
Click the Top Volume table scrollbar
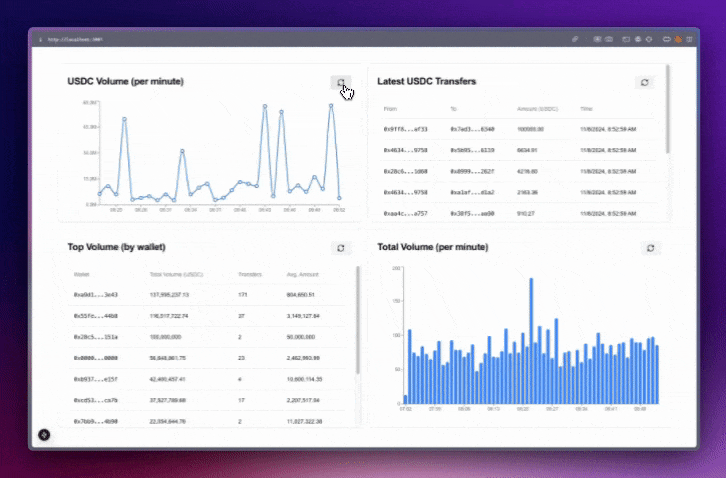tap(358, 320)
